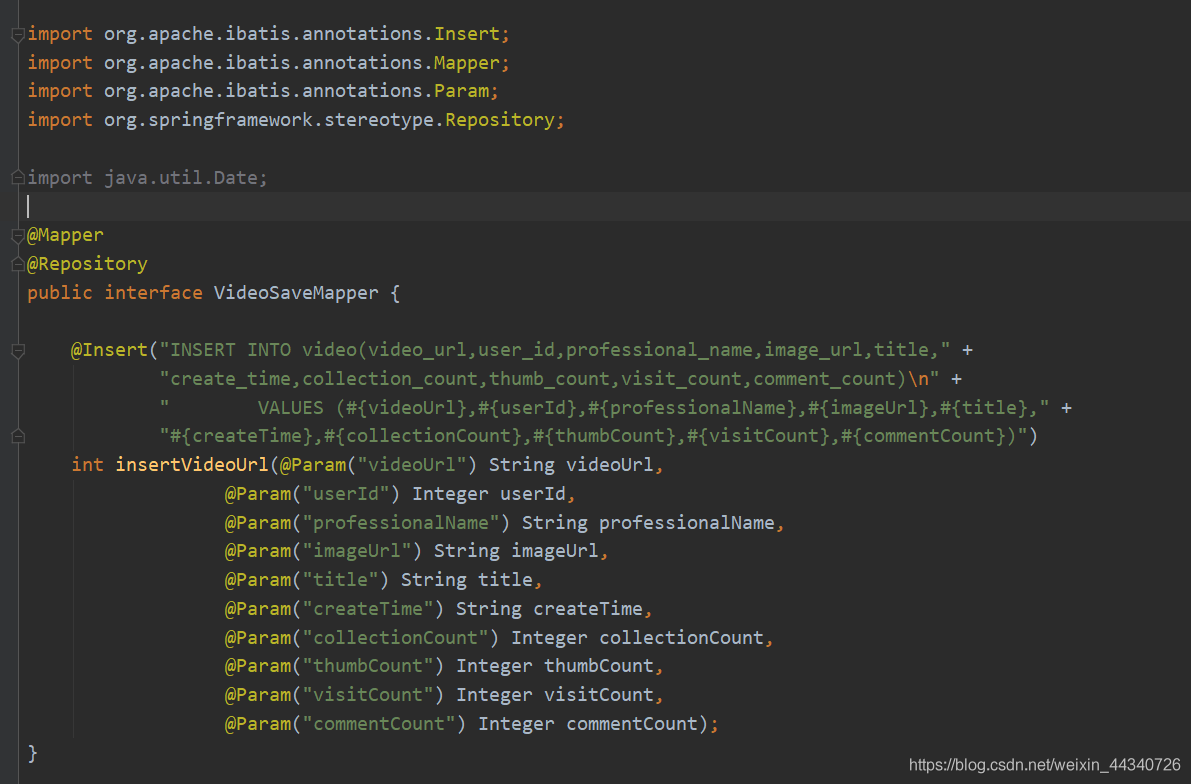Image resolution: width=1191 pixels, height=784 pixels.
Task: Click the "userId" string in @Param
Action: (x=346, y=494)
